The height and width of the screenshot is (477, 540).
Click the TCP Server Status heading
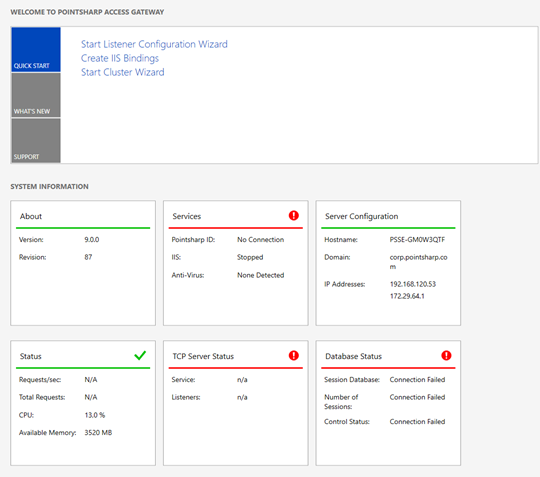[x=203, y=356]
